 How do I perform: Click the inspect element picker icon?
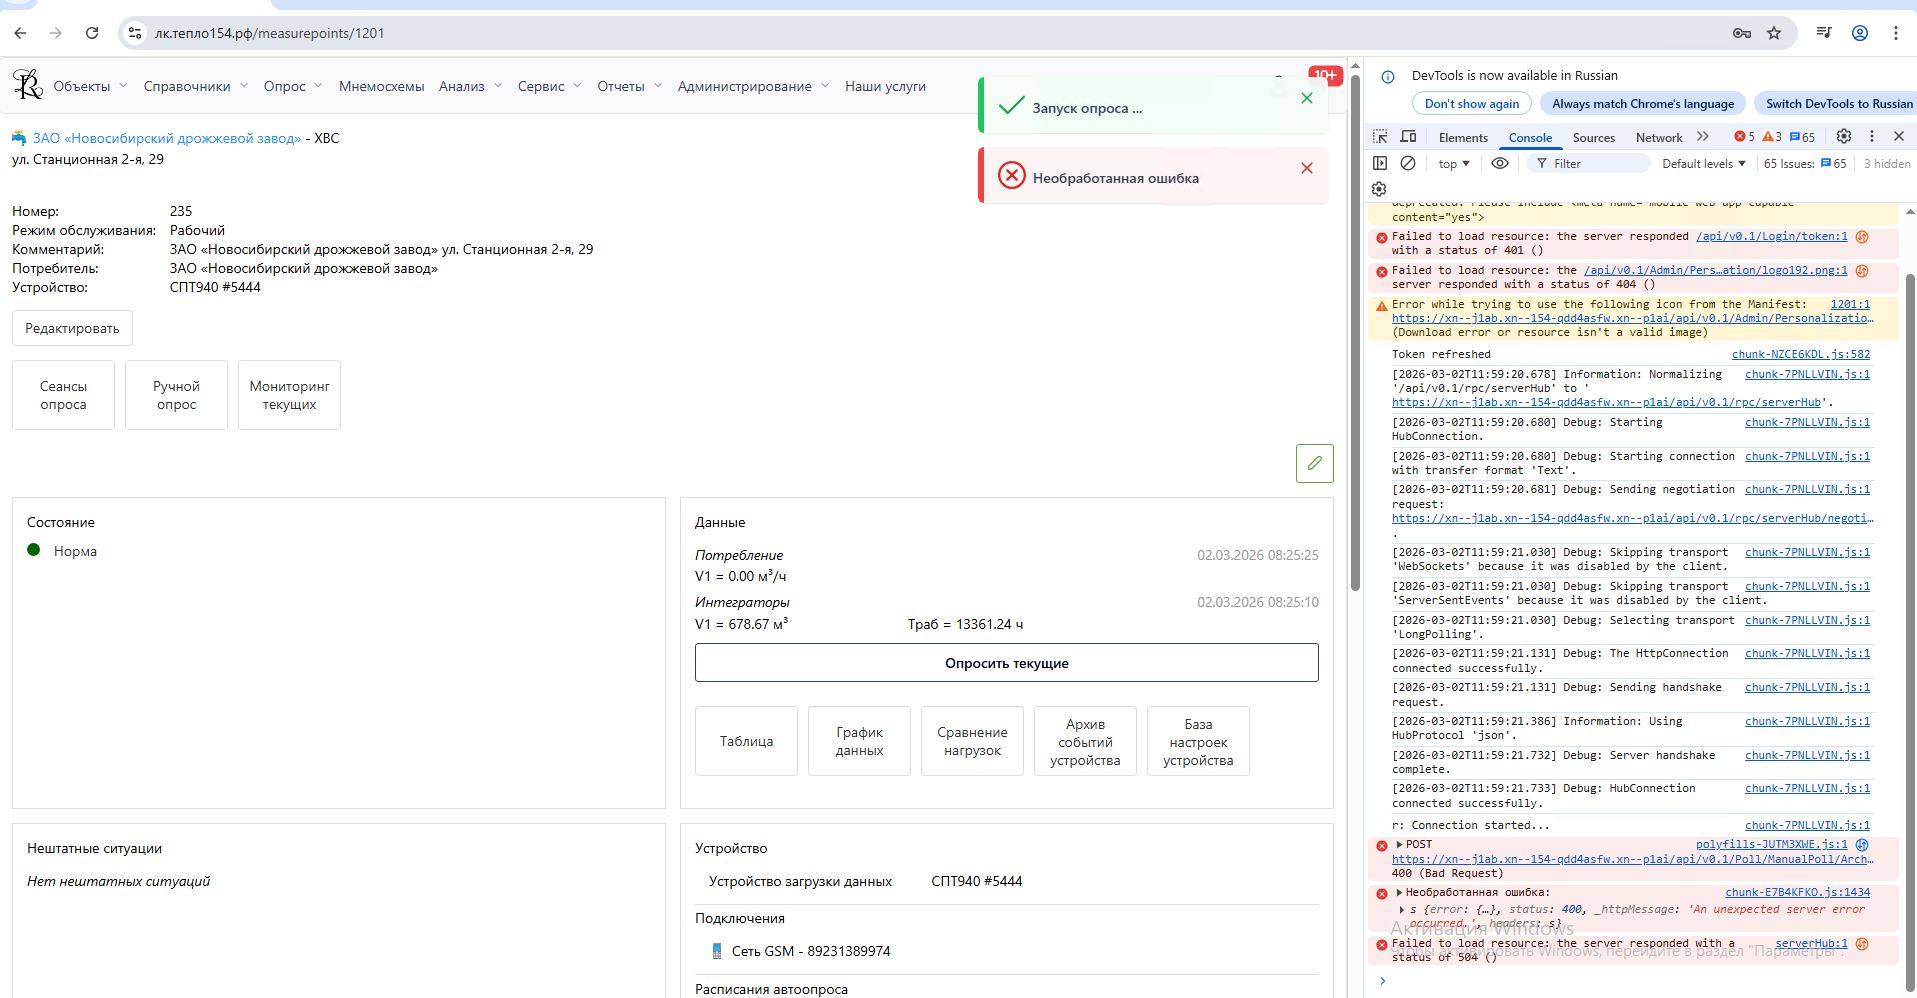1380,137
